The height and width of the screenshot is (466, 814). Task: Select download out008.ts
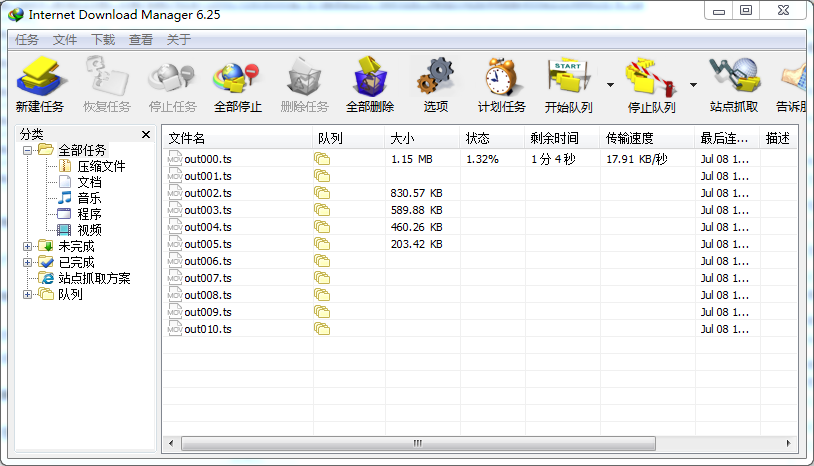pyautogui.click(x=208, y=295)
